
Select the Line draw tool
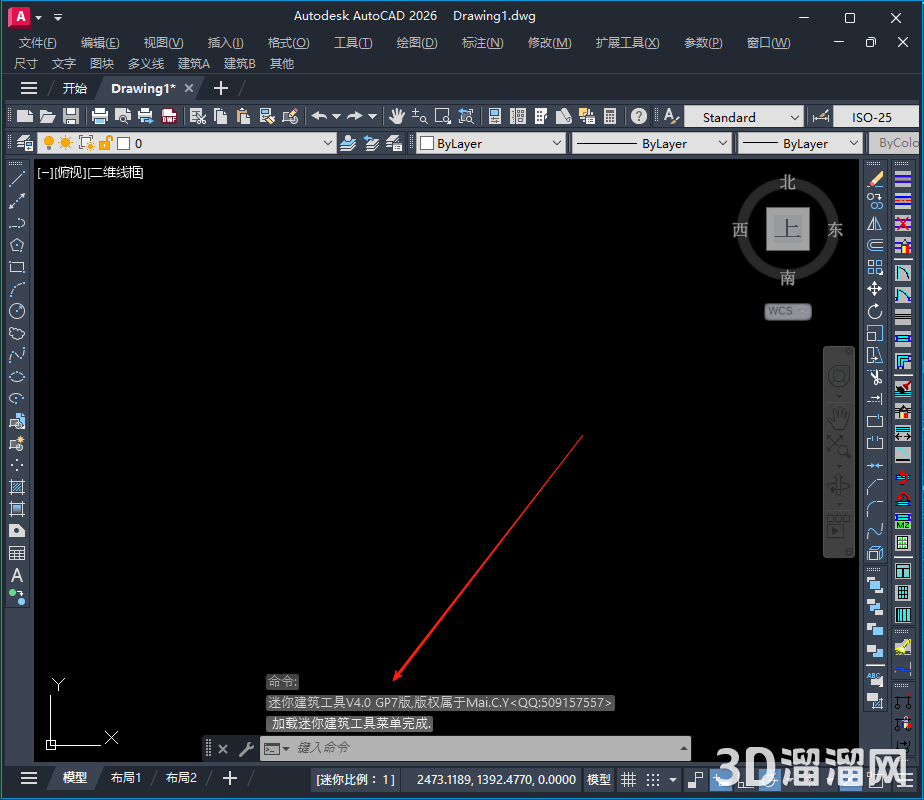(x=17, y=180)
